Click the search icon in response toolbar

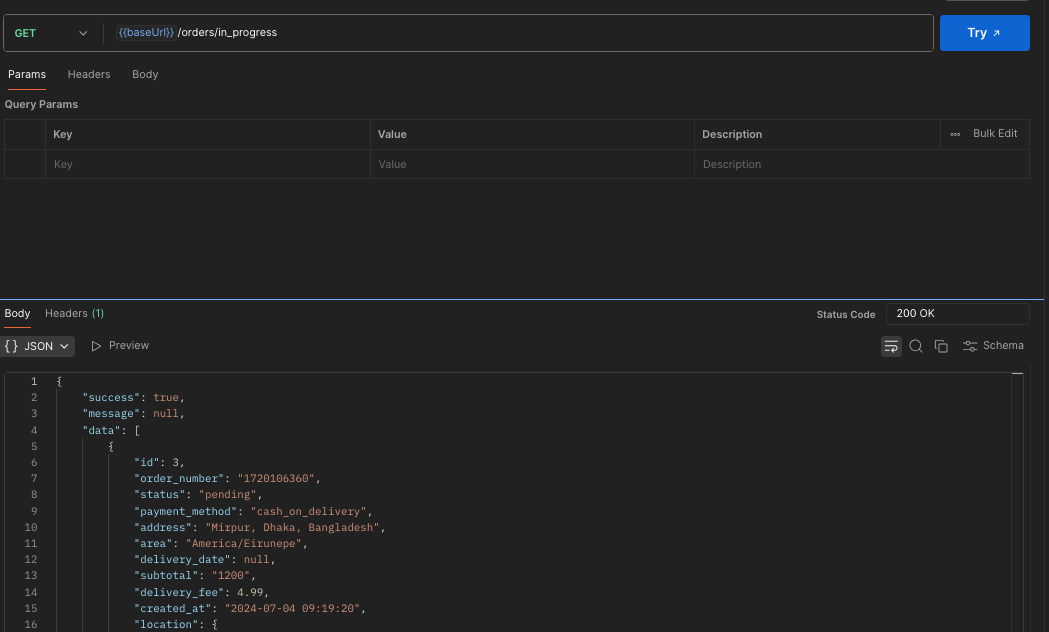(916, 346)
